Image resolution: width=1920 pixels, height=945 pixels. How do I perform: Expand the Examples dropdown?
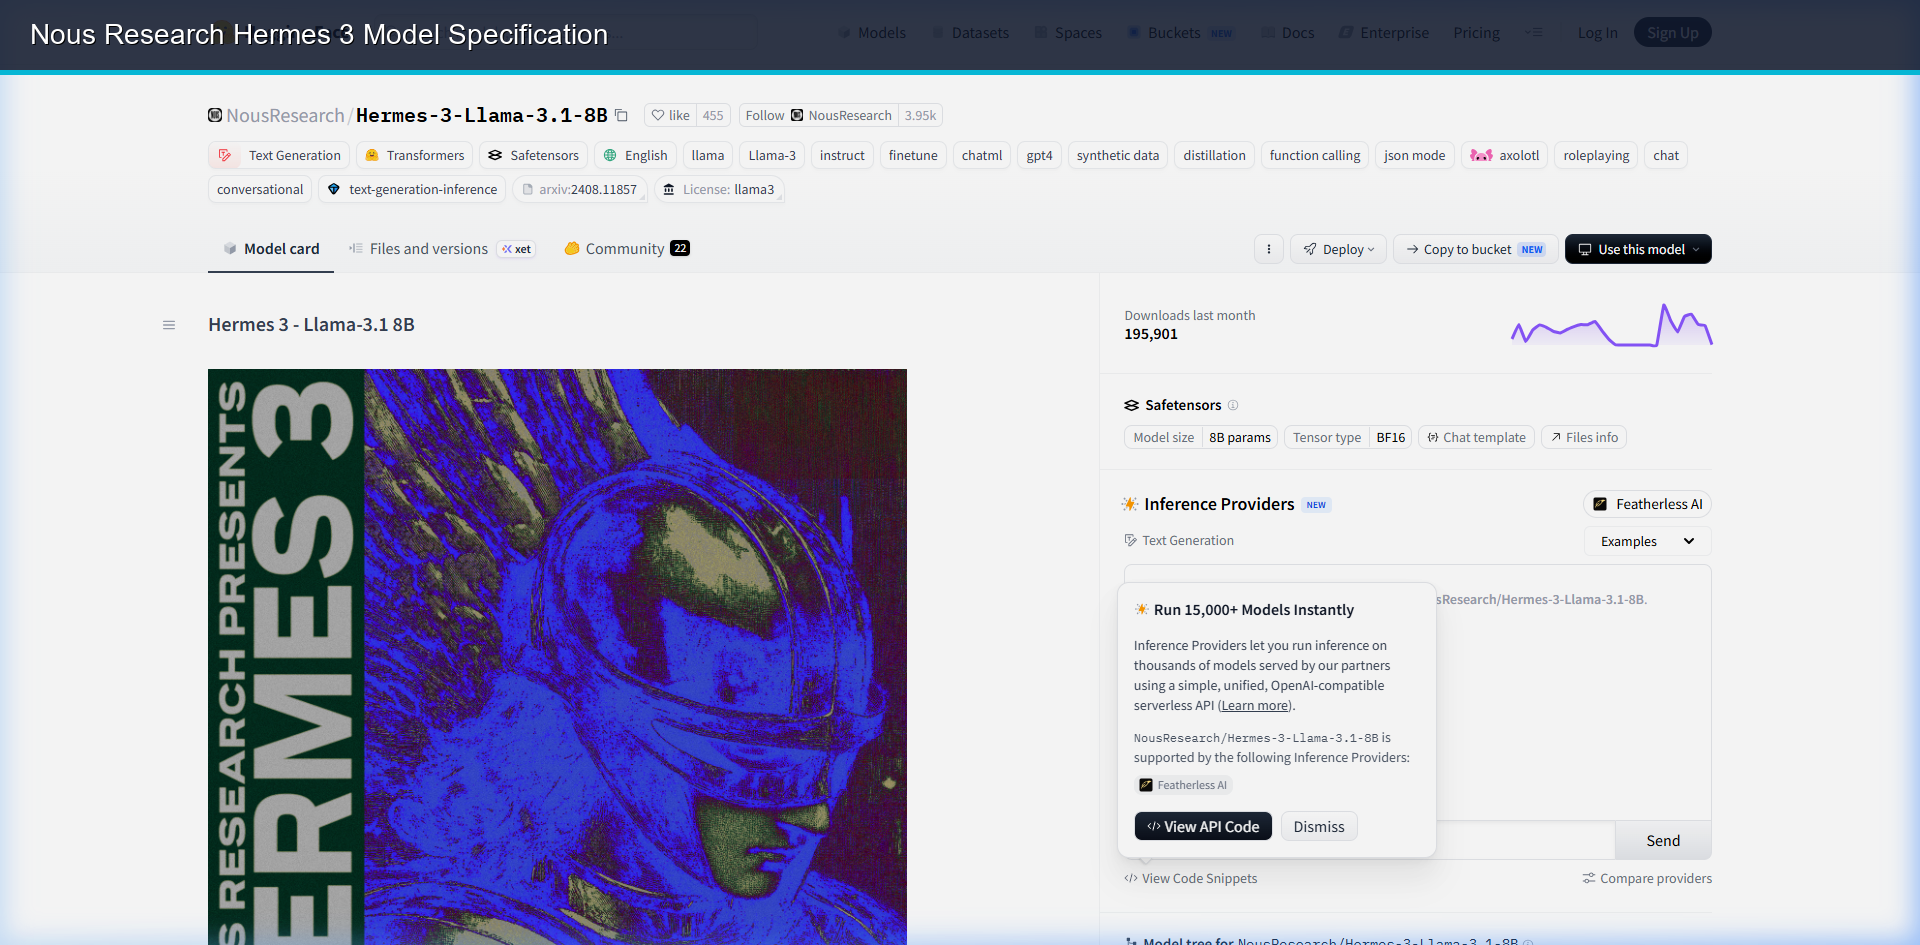click(1647, 541)
